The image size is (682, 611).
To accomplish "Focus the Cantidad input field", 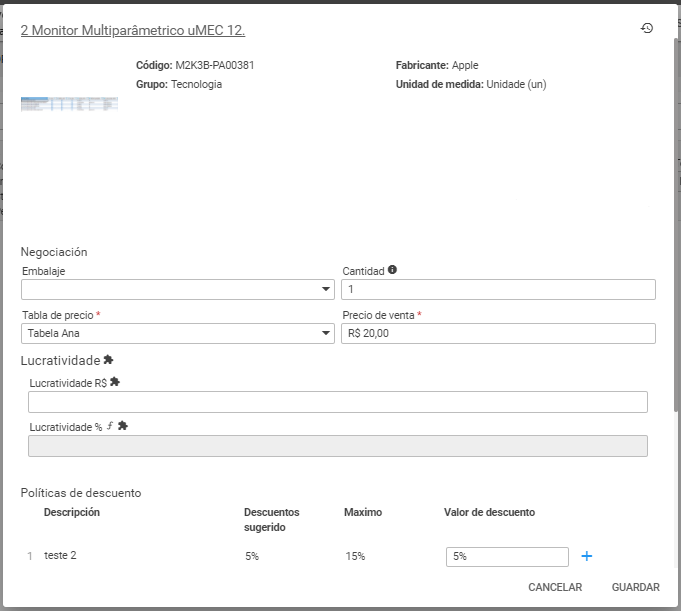I will pyautogui.click(x=498, y=290).
